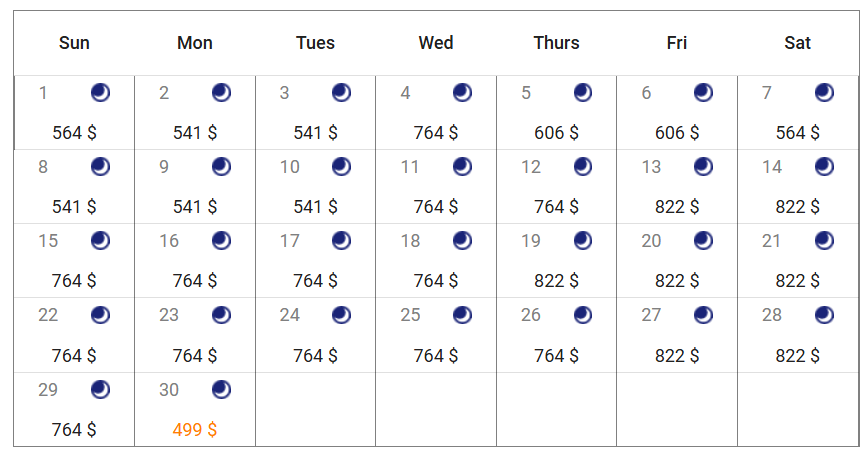
Task: Choose the 764 $ price on day 25
Action: pyautogui.click(x=436, y=356)
